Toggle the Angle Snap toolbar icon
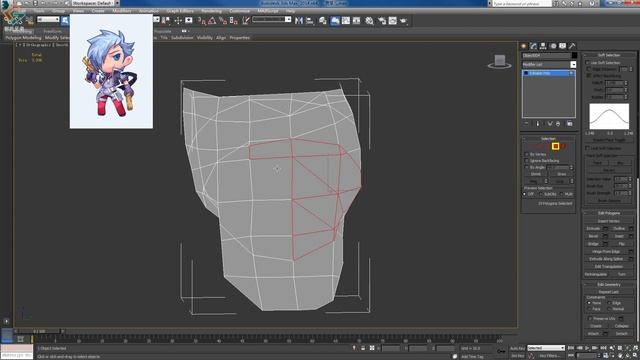Image resolution: width=640 pixels, height=360 pixels. [x=212, y=20]
